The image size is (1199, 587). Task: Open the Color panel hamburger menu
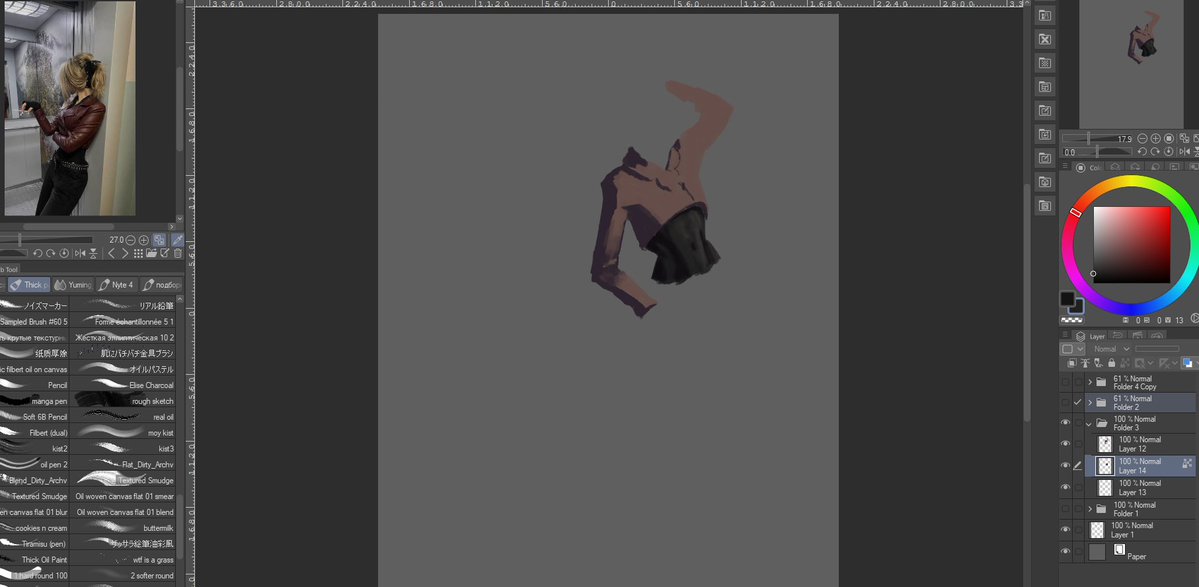point(1065,166)
